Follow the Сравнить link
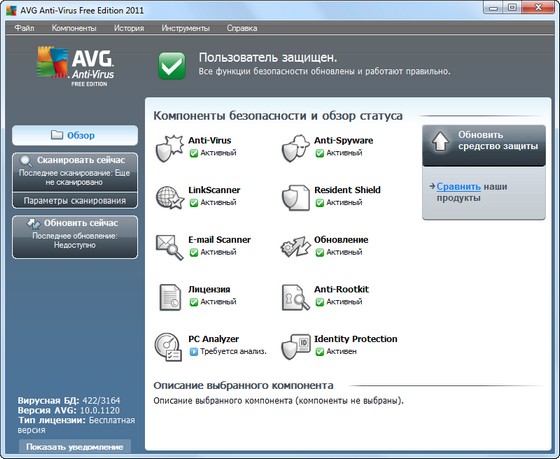 (x=459, y=186)
